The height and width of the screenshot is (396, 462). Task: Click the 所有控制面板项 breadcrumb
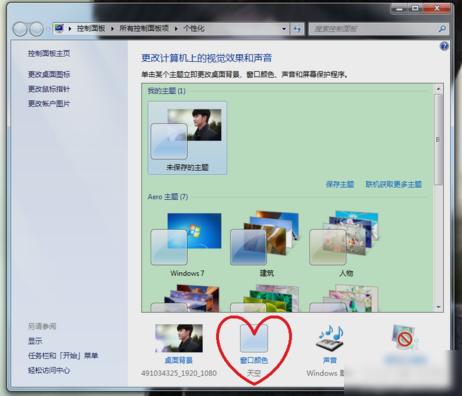click(x=144, y=29)
